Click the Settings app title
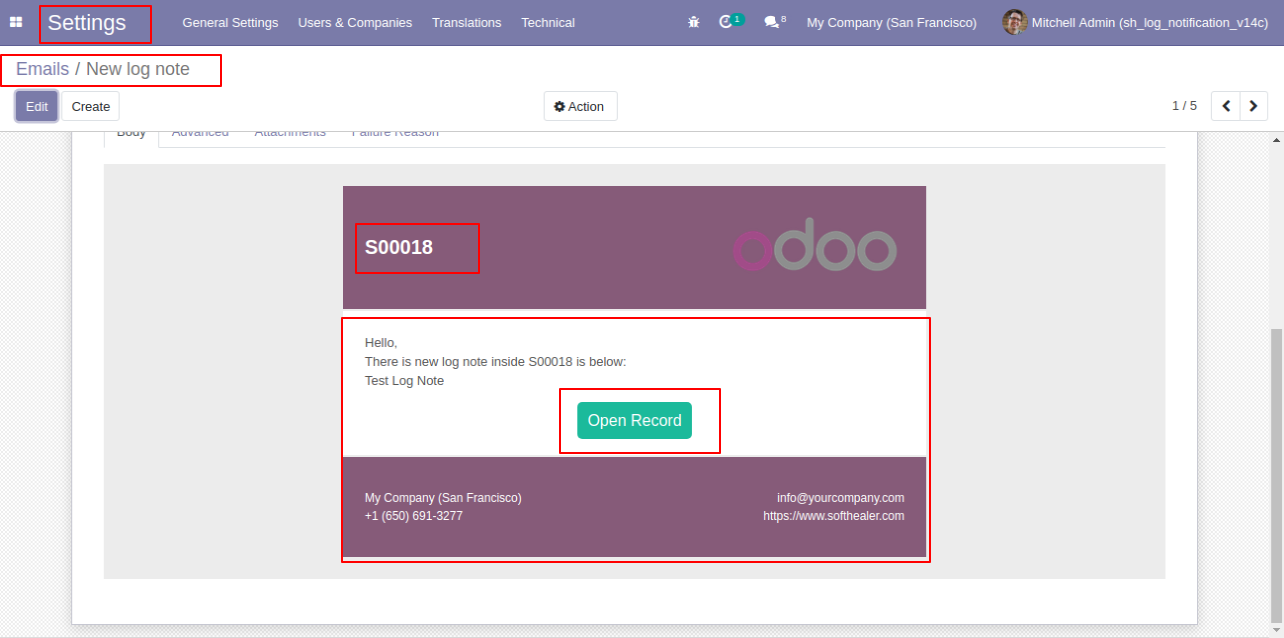The width and height of the screenshot is (1284, 638). 87,23
